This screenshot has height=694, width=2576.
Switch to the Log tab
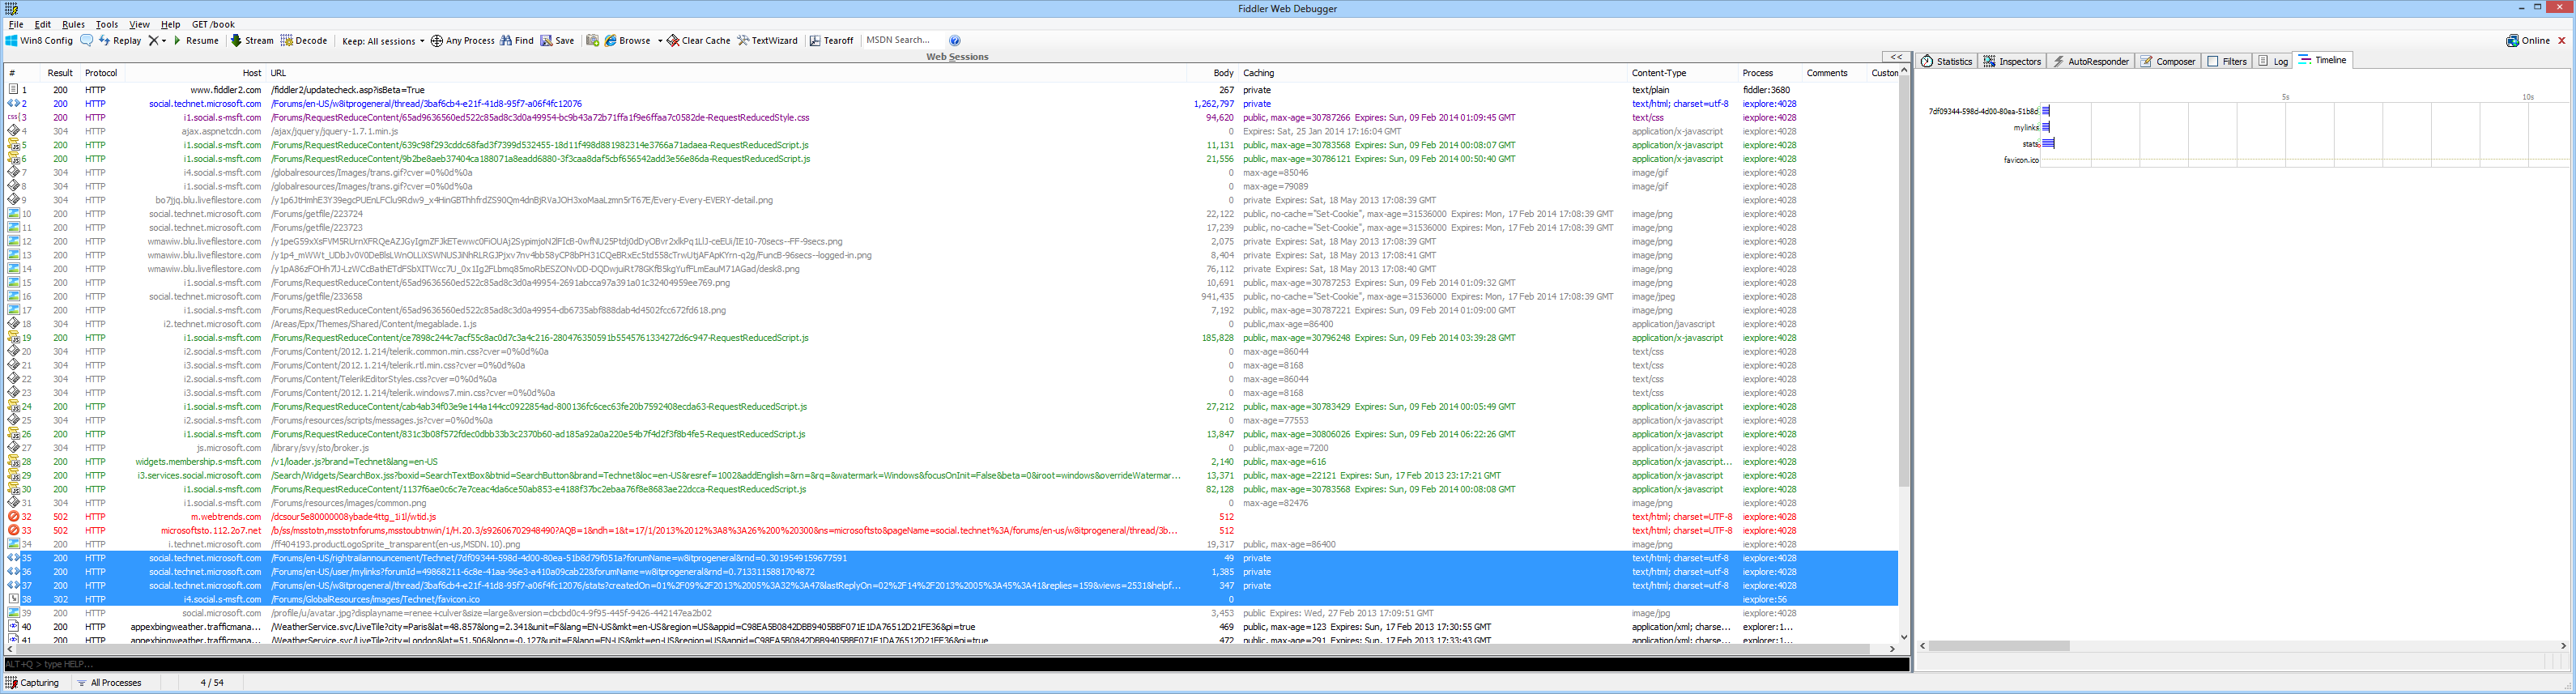[2273, 61]
